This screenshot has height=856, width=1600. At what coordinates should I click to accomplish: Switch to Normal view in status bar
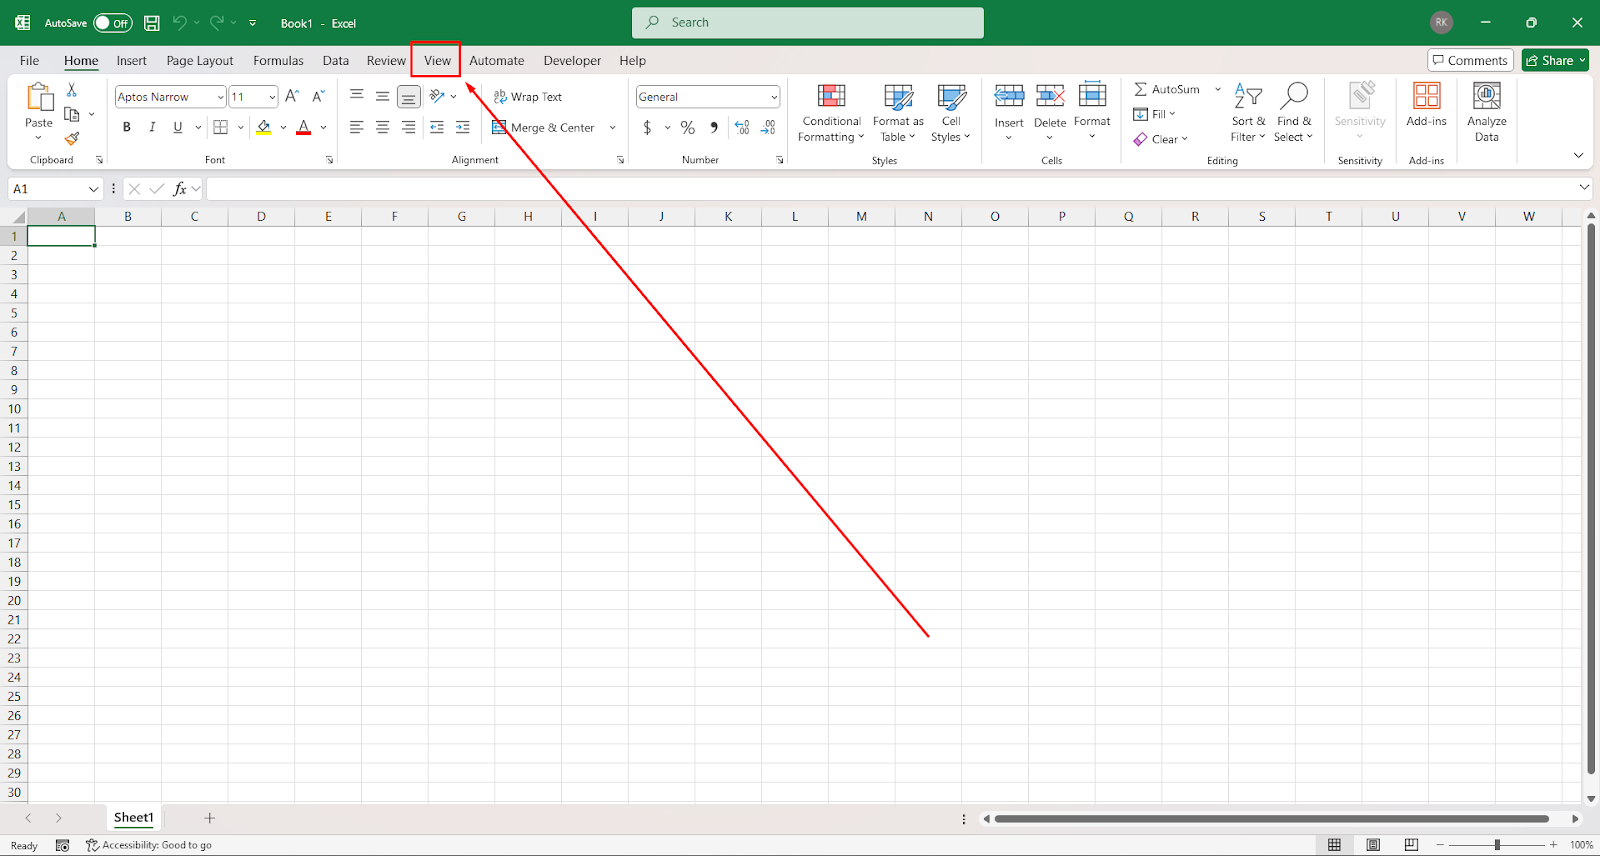[x=1334, y=845]
